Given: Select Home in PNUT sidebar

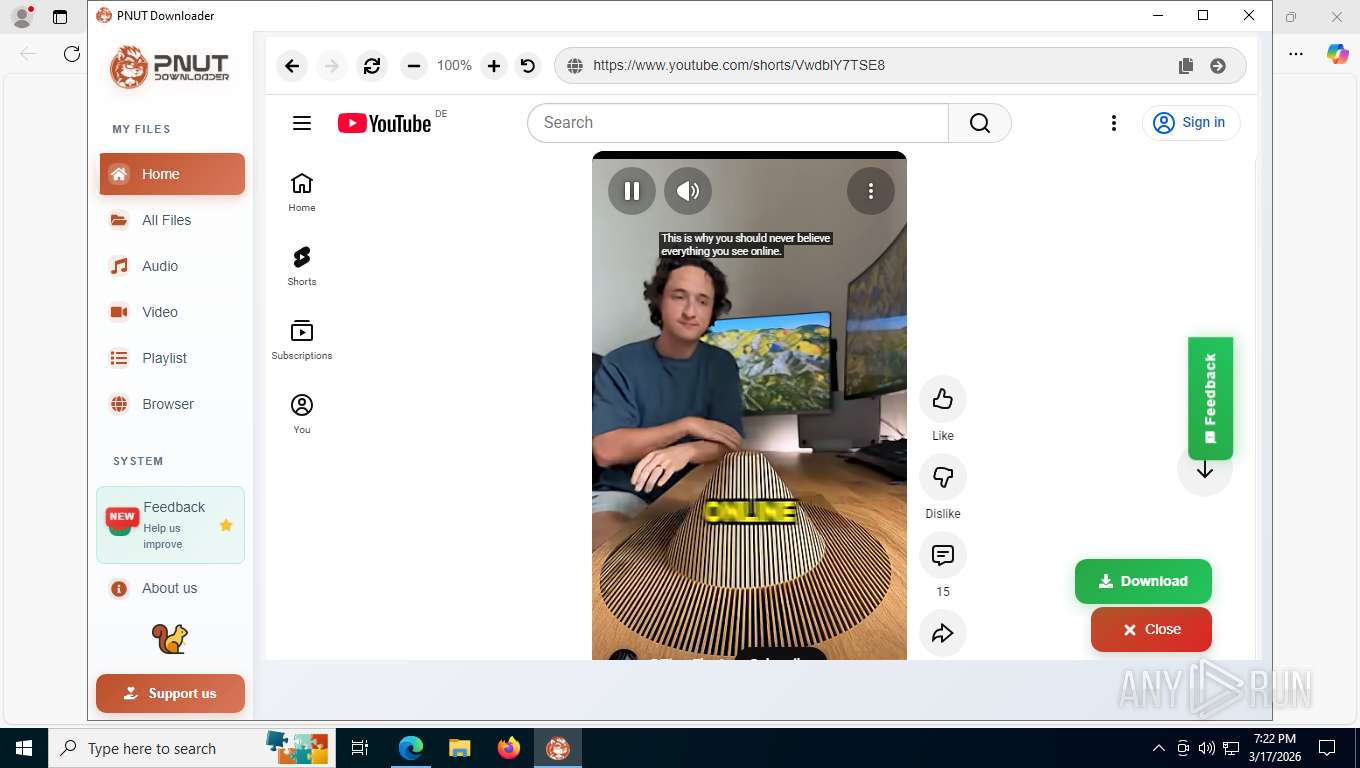Looking at the screenshot, I should (x=172, y=174).
